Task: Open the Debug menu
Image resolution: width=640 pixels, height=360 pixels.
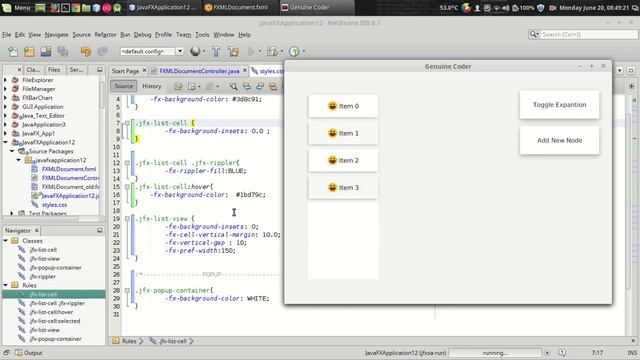Action: coord(142,35)
